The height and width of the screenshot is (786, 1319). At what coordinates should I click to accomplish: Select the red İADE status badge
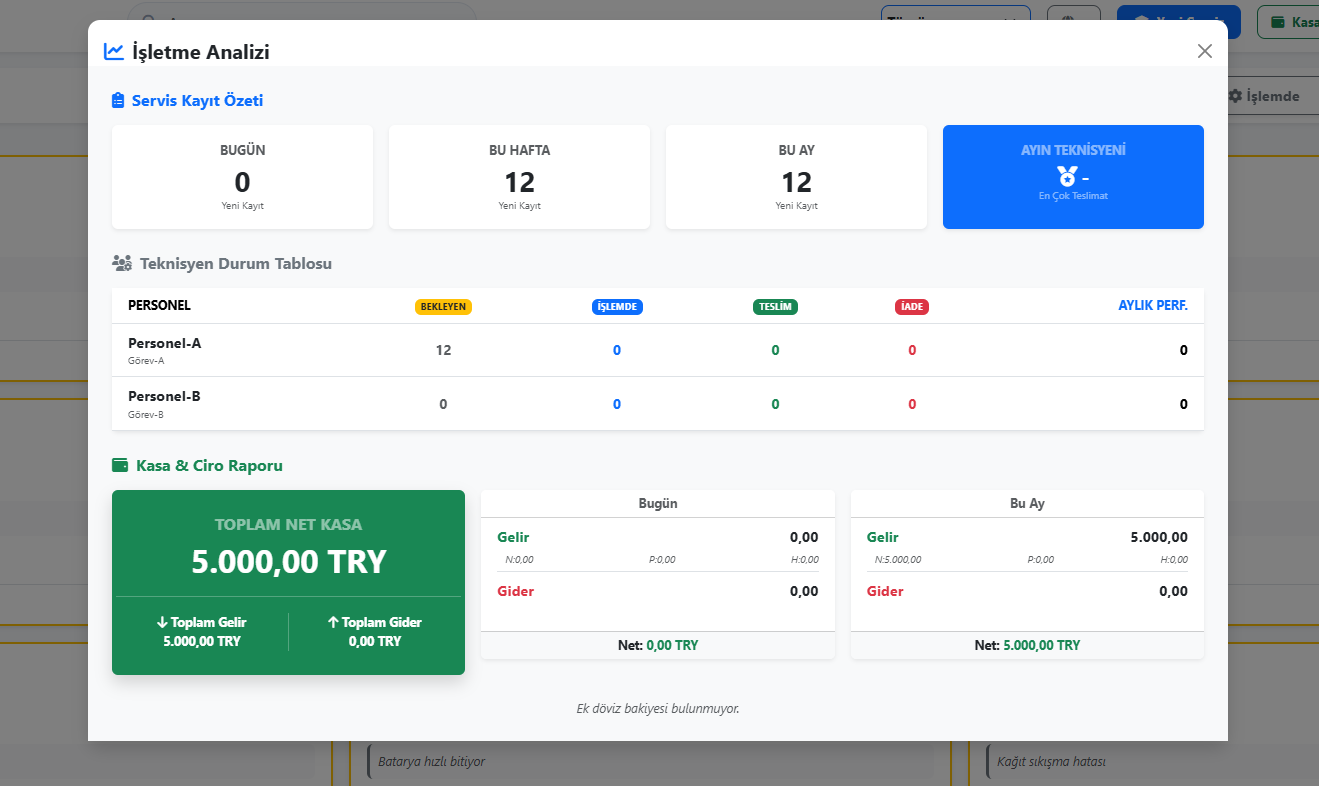(x=911, y=307)
